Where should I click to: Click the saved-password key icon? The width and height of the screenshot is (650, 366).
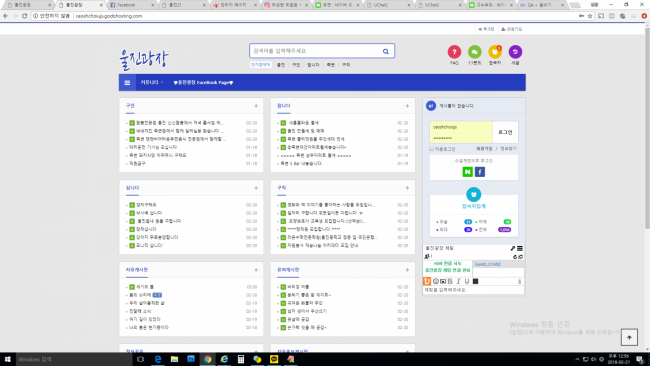pyautogui.click(x=581, y=16)
